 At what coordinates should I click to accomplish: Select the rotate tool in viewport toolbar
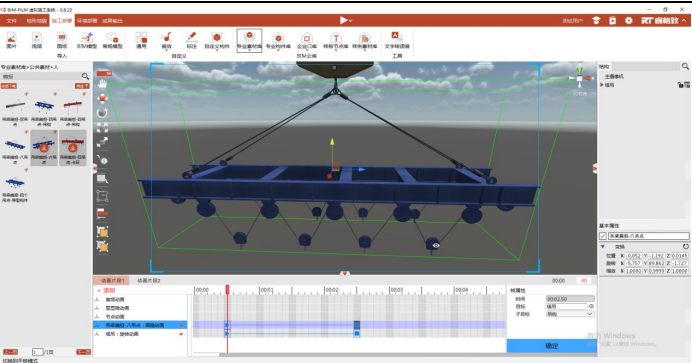click(x=102, y=113)
